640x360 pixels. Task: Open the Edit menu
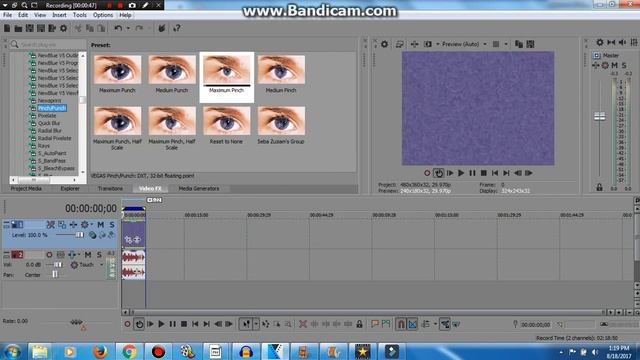(23, 15)
